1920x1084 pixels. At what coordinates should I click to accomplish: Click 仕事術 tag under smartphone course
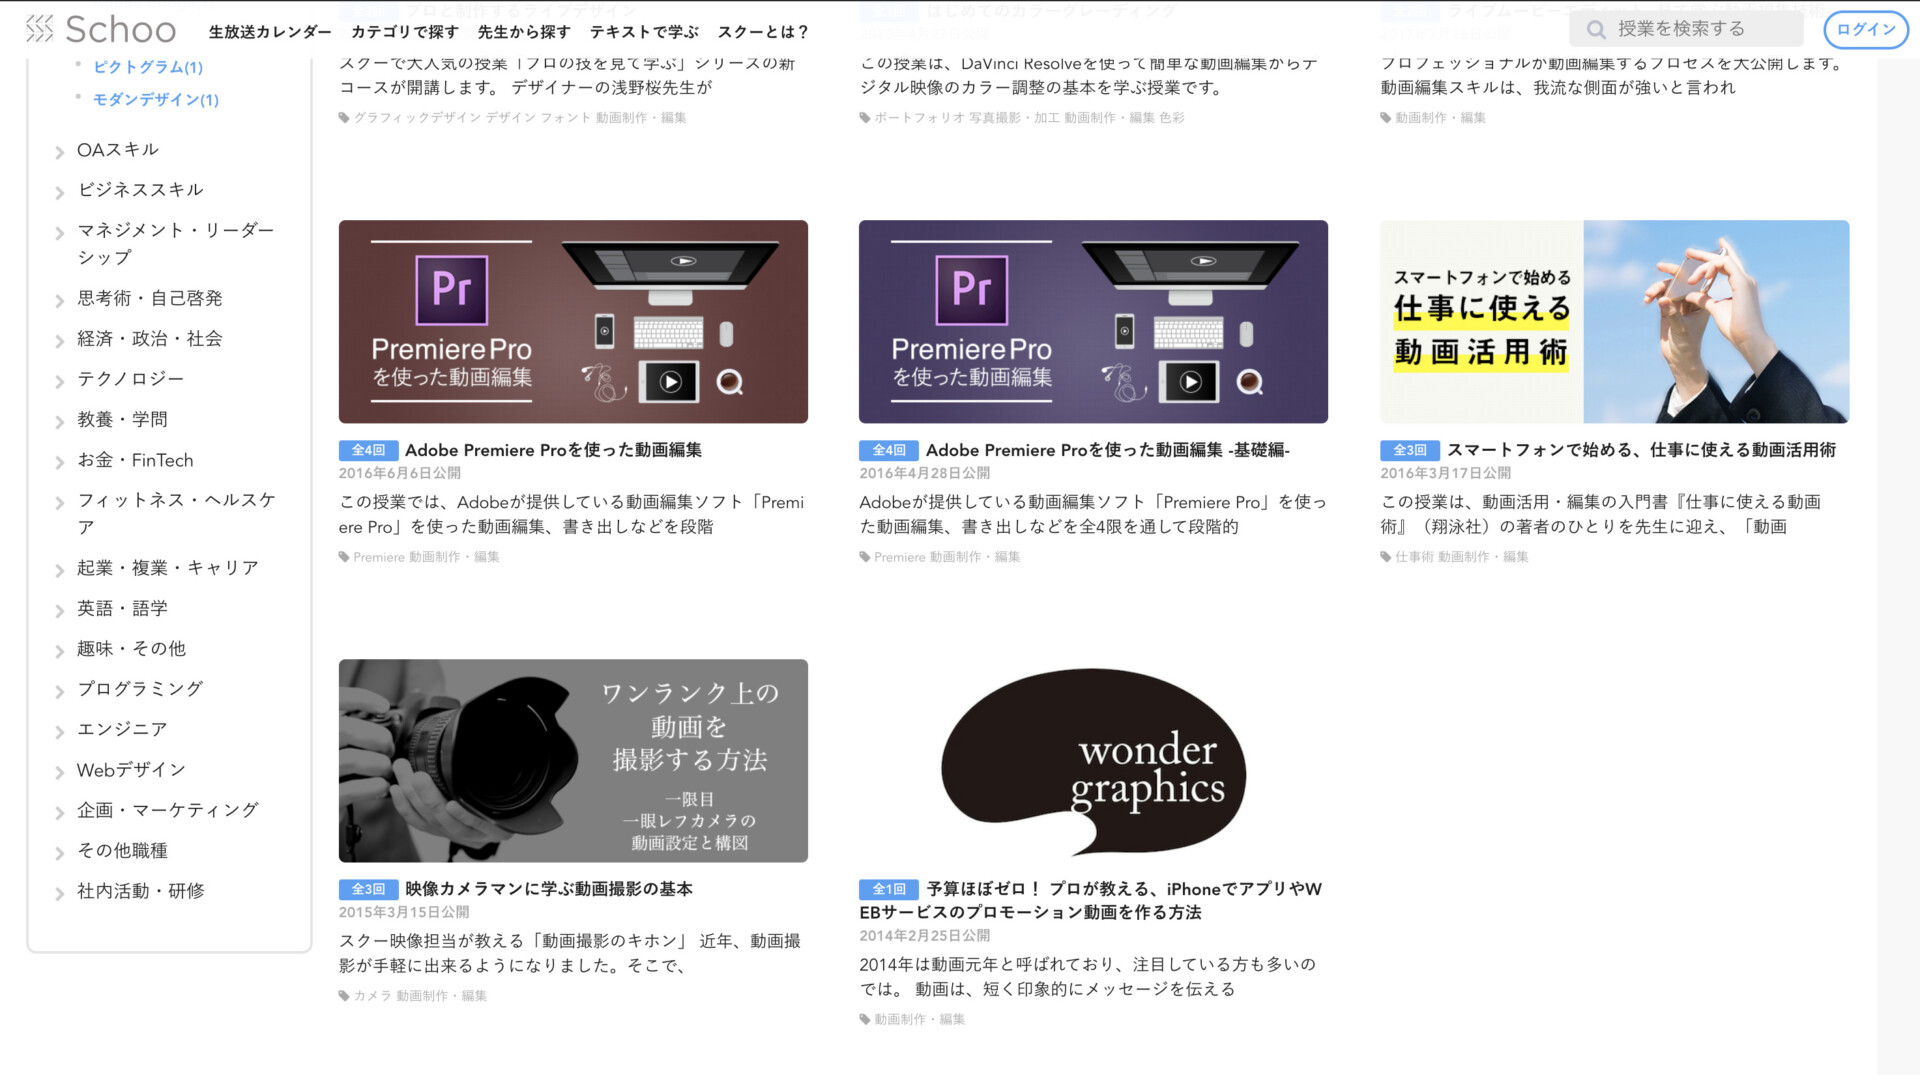[x=1414, y=558]
